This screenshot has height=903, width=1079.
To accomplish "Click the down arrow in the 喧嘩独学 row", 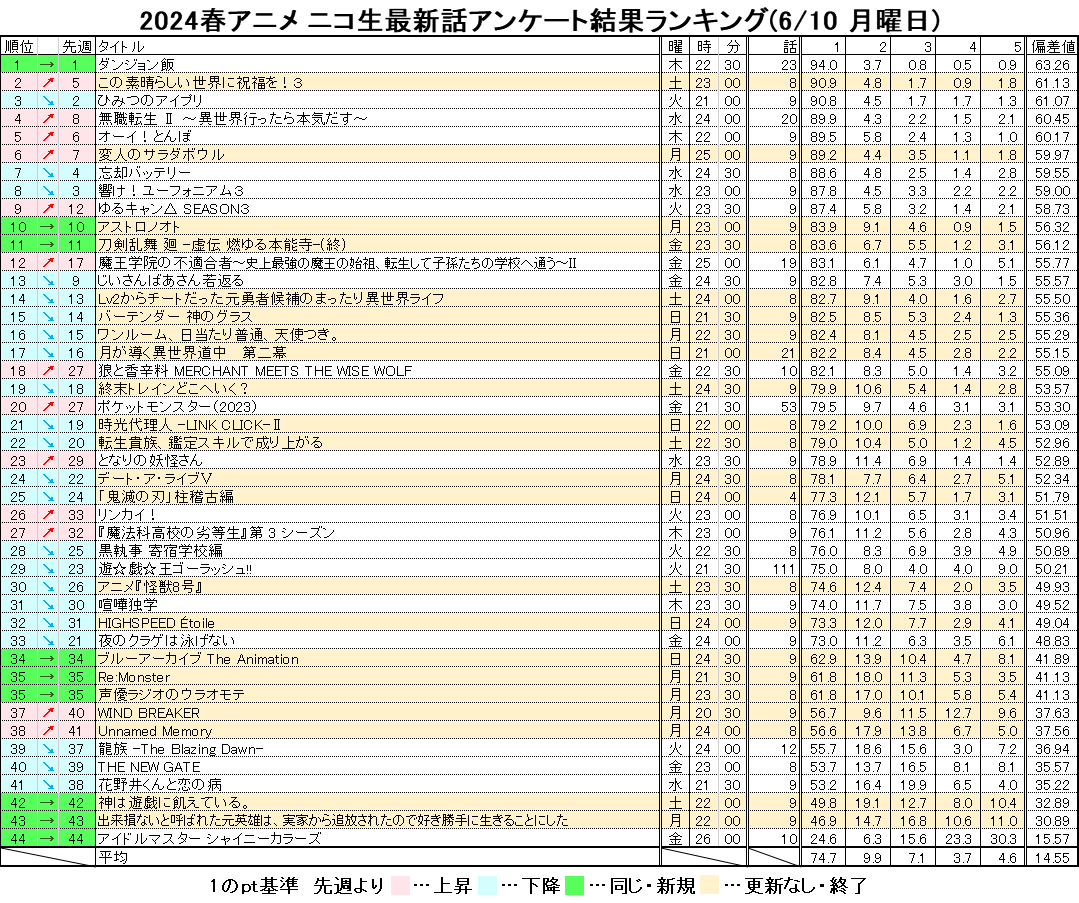I will (47, 604).
